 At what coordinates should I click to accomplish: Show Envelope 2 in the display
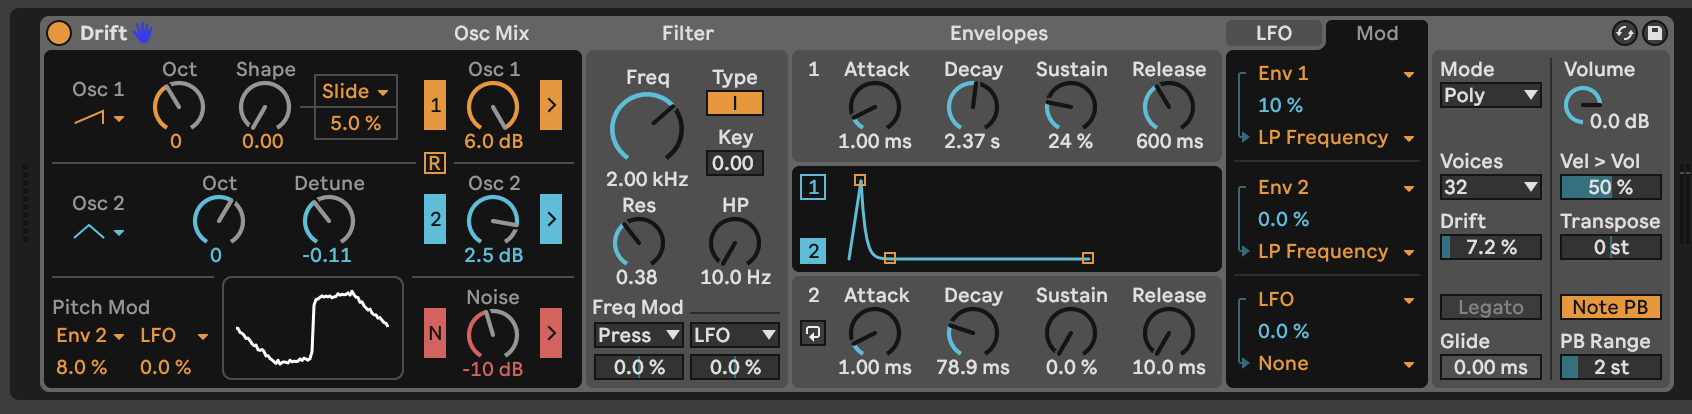(813, 251)
